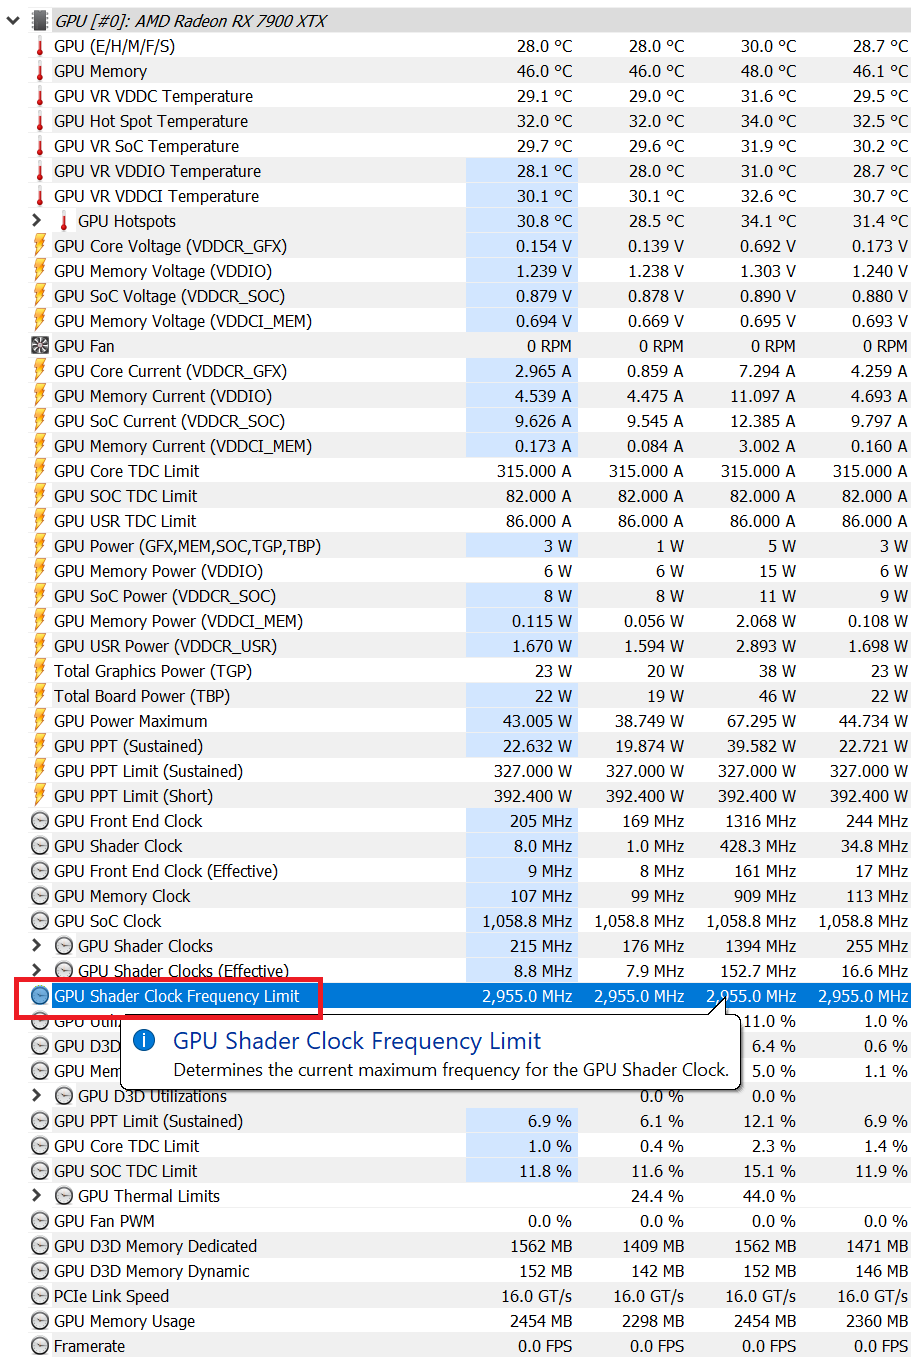The image size is (911, 1357).
Task: Click lightning icon beside GPU Core TDC Limit
Action: point(40,470)
